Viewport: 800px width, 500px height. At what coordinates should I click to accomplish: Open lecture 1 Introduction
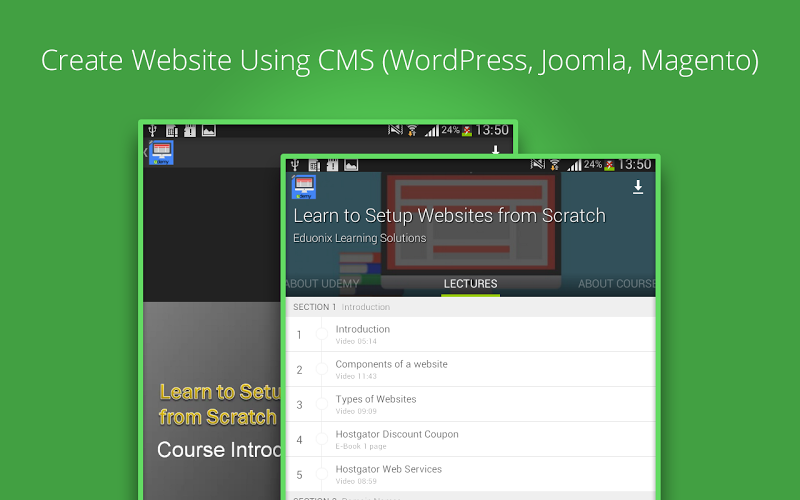tap(470, 334)
